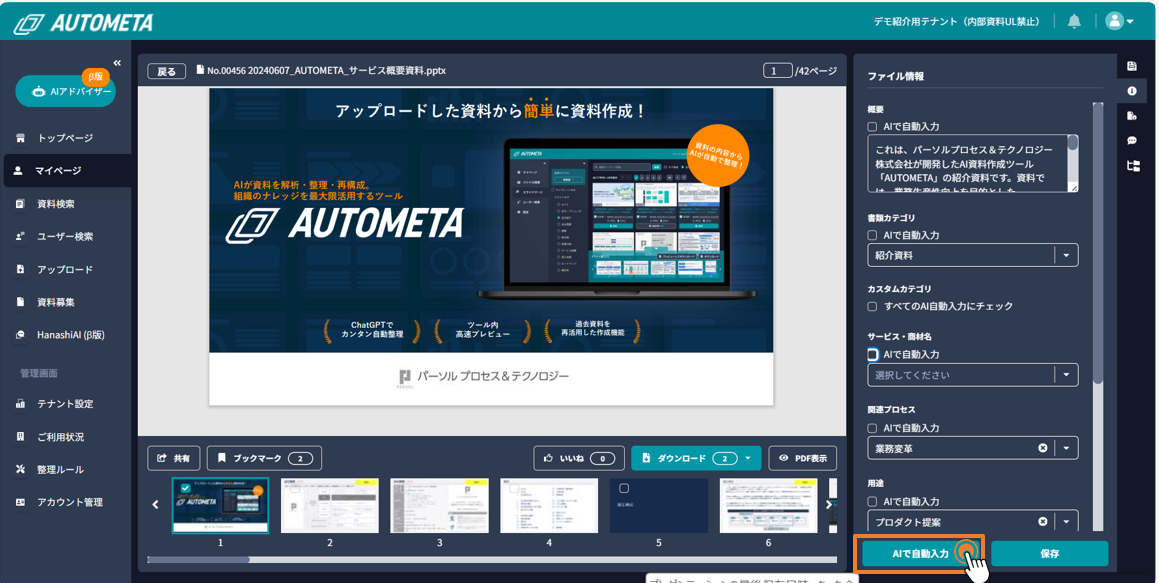Click the file name No.00456 20240607_AUTOMETA_サービス概要資料.pptx

pos(326,71)
